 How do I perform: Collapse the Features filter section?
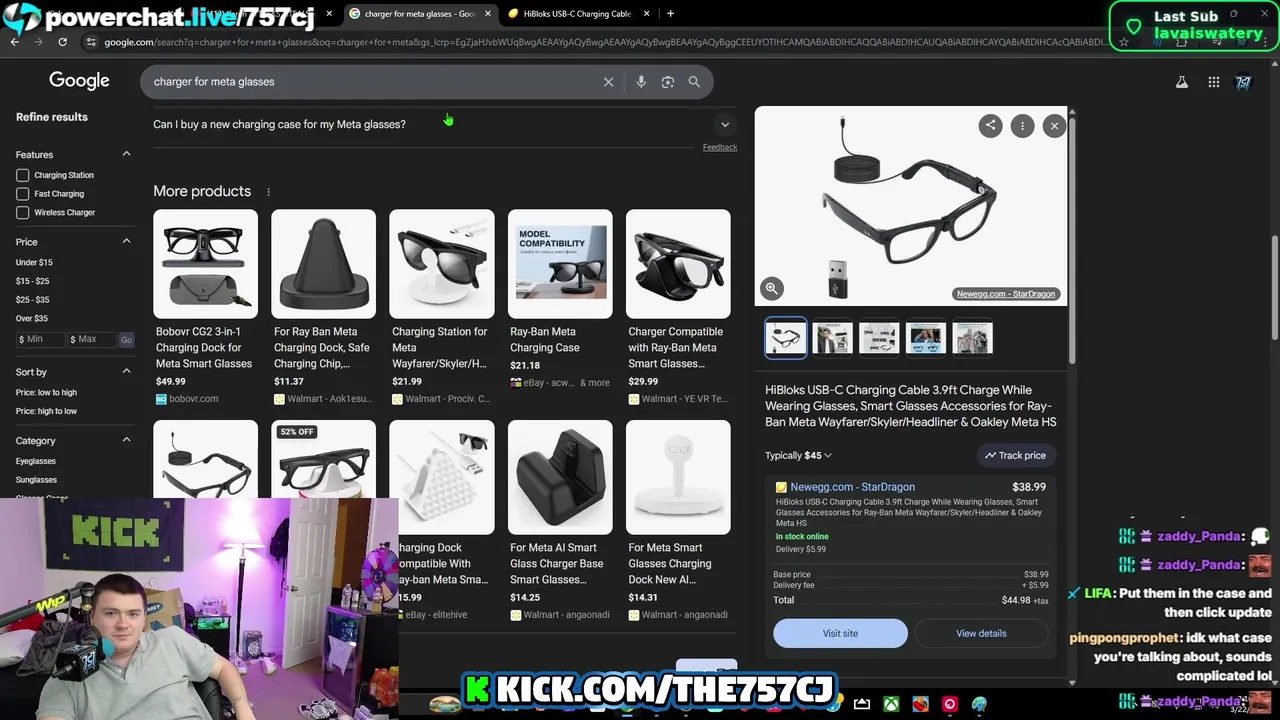pos(126,154)
